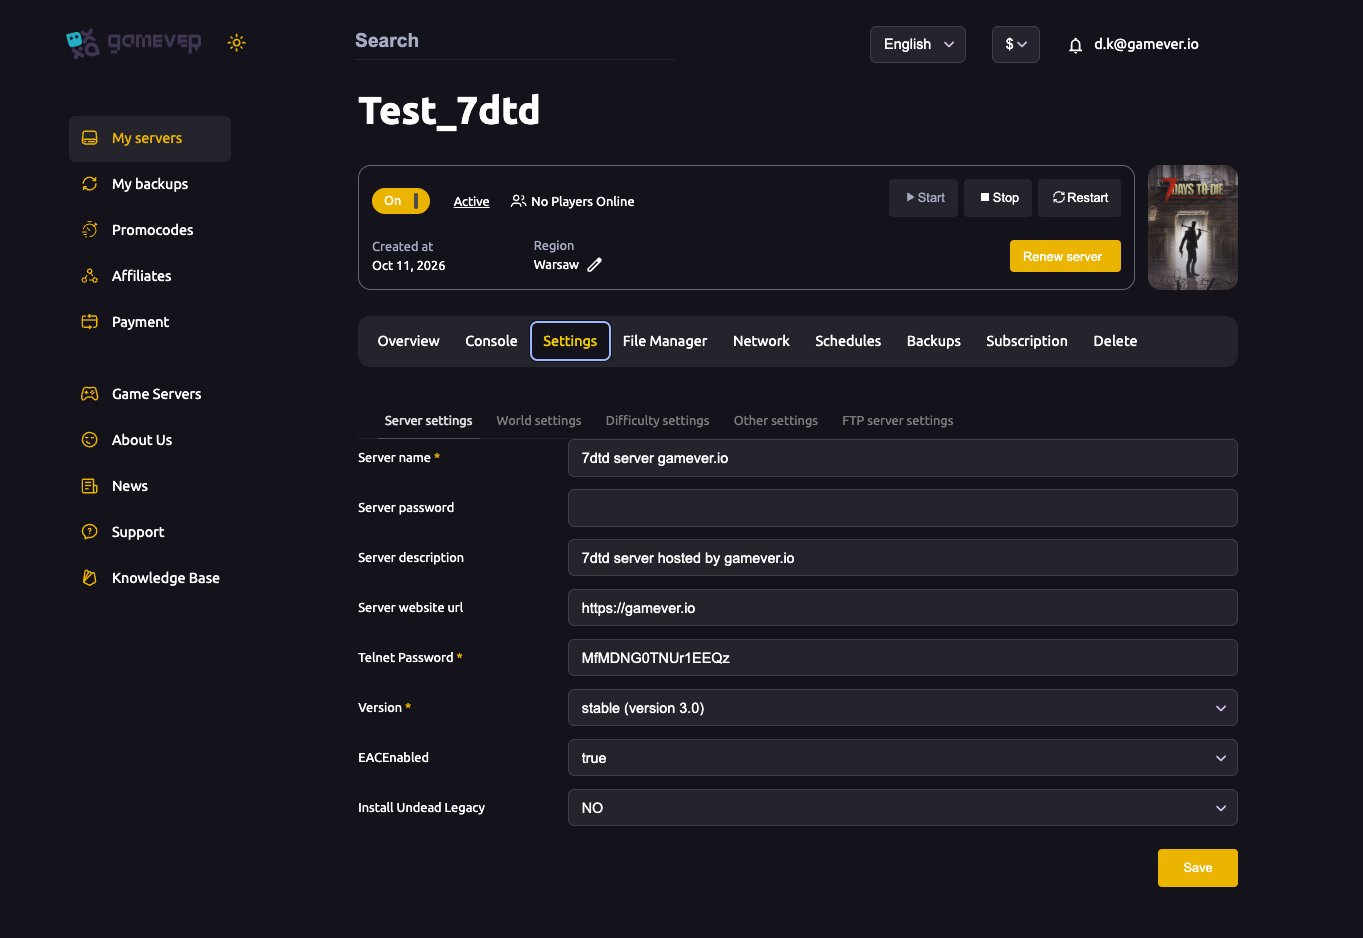Viewport: 1363px width, 938px height.
Task: Click the Knowledge Base icon
Action: tap(90, 578)
